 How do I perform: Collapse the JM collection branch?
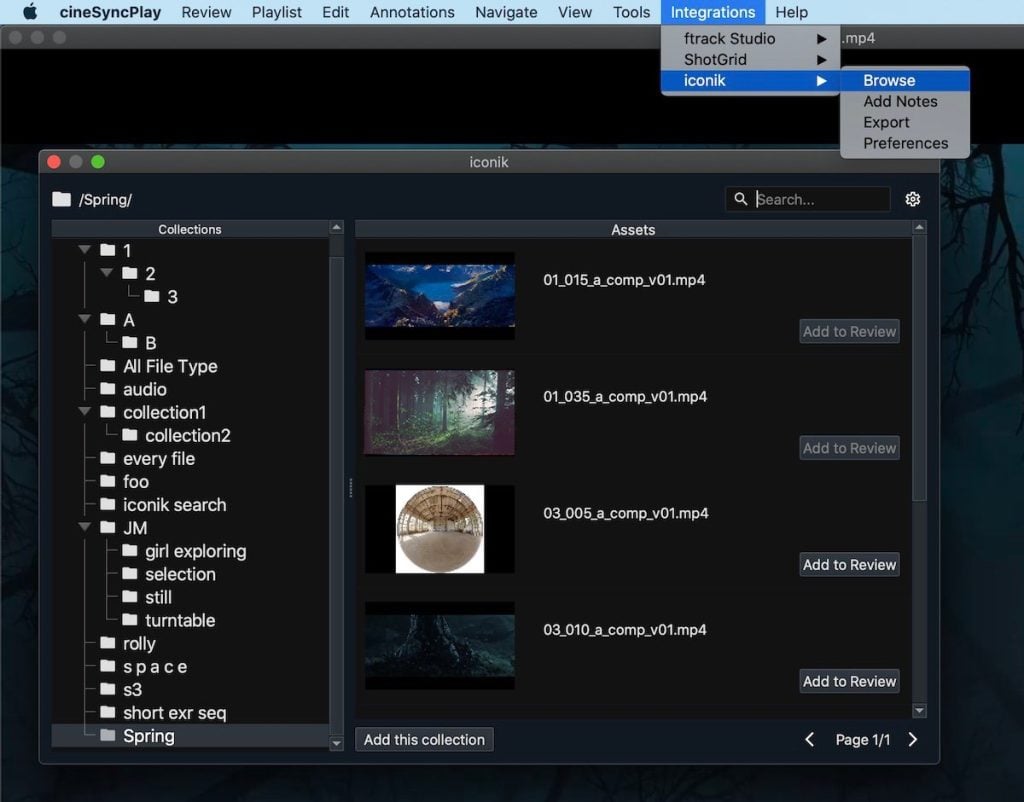pyautogui.click(x=84, y=527)
